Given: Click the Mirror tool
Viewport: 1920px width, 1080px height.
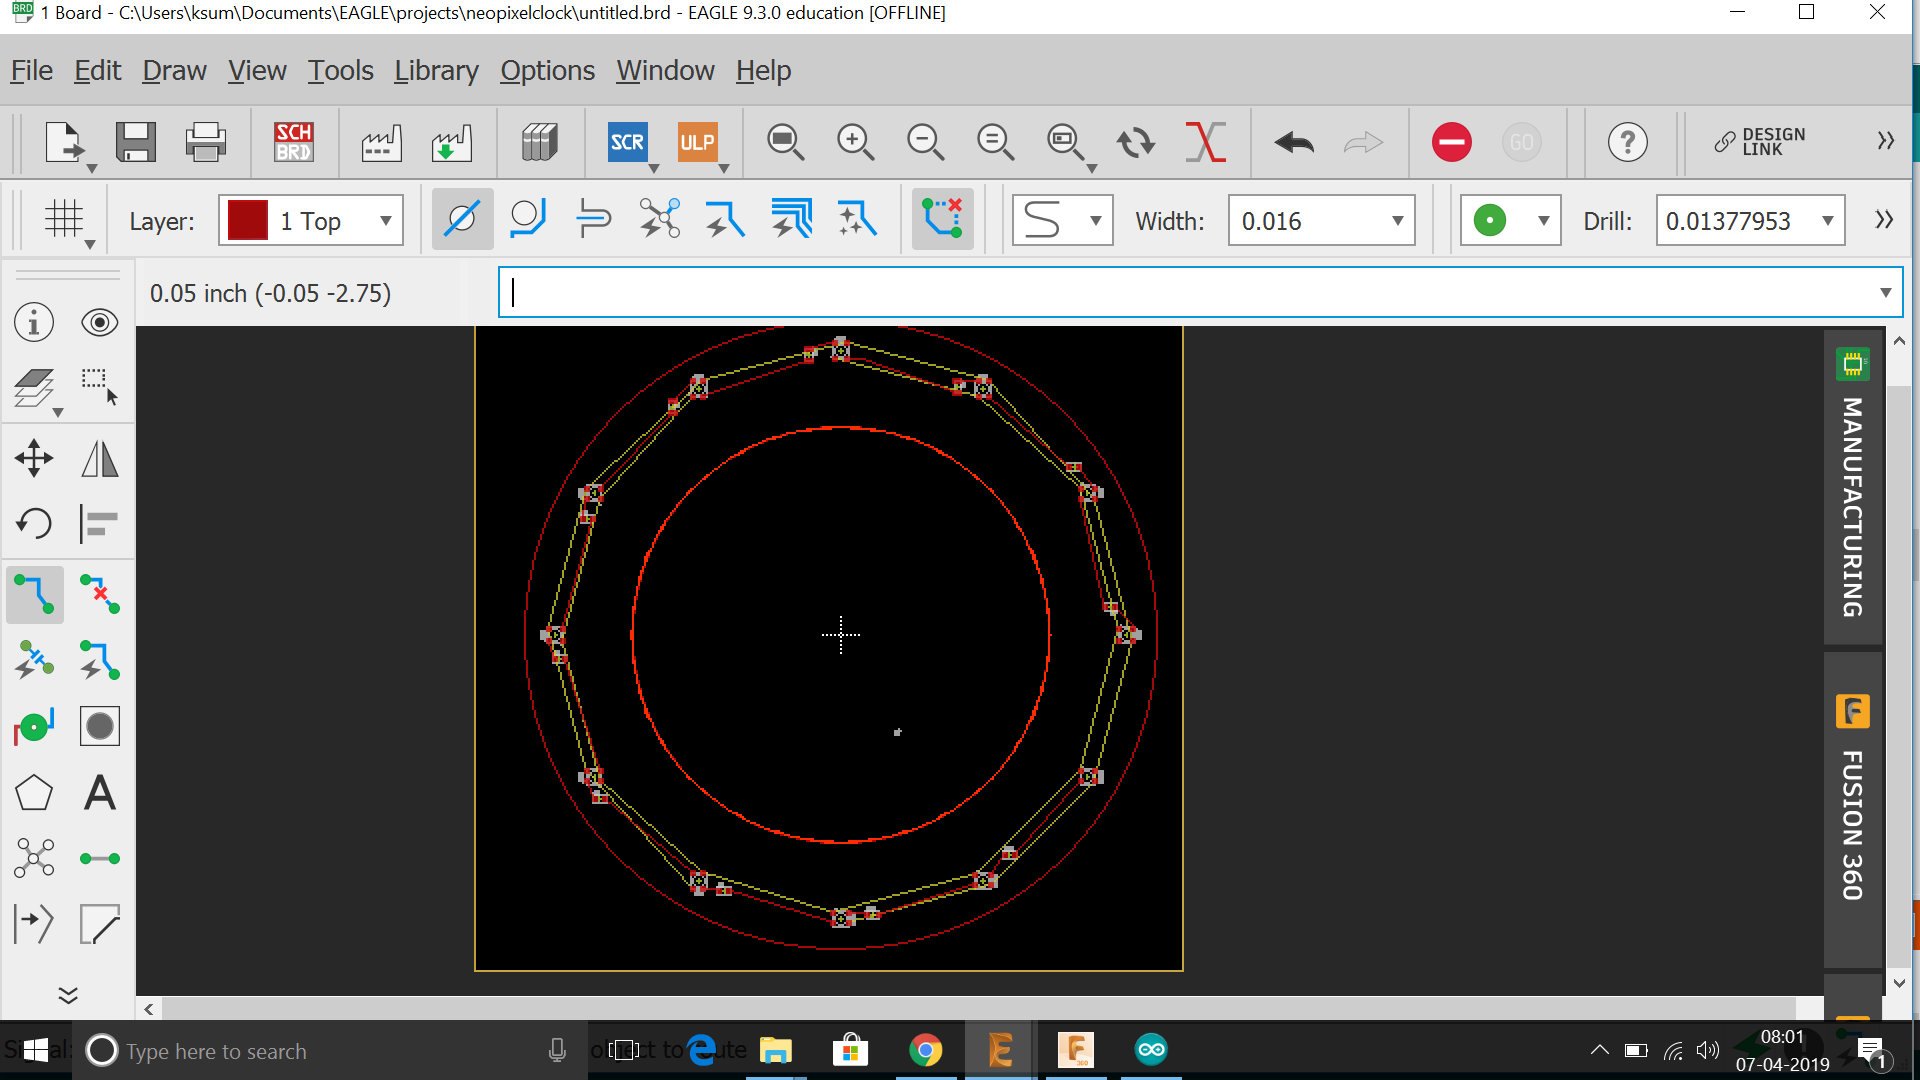Looking at the screenshot, I should click(x=100, y=459).
